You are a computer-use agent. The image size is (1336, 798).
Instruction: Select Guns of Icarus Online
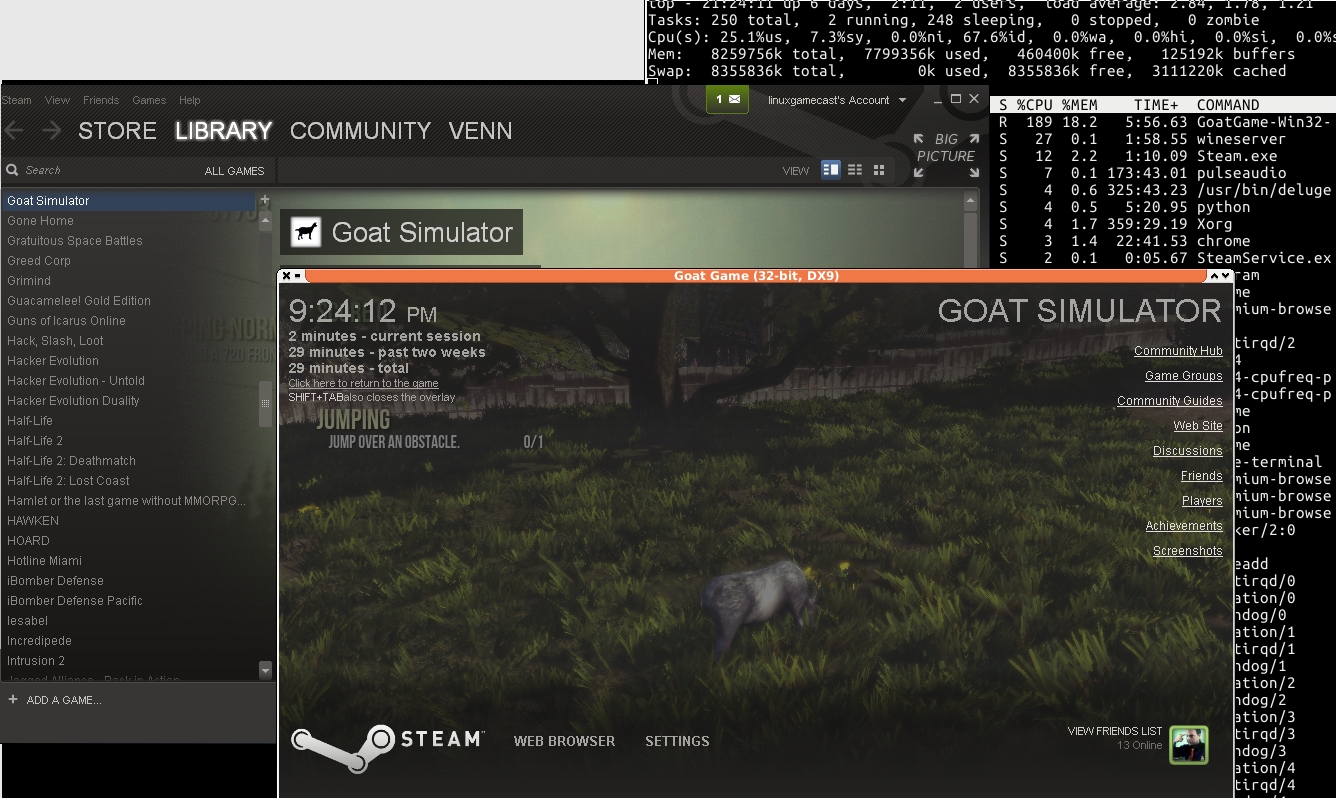129,321
